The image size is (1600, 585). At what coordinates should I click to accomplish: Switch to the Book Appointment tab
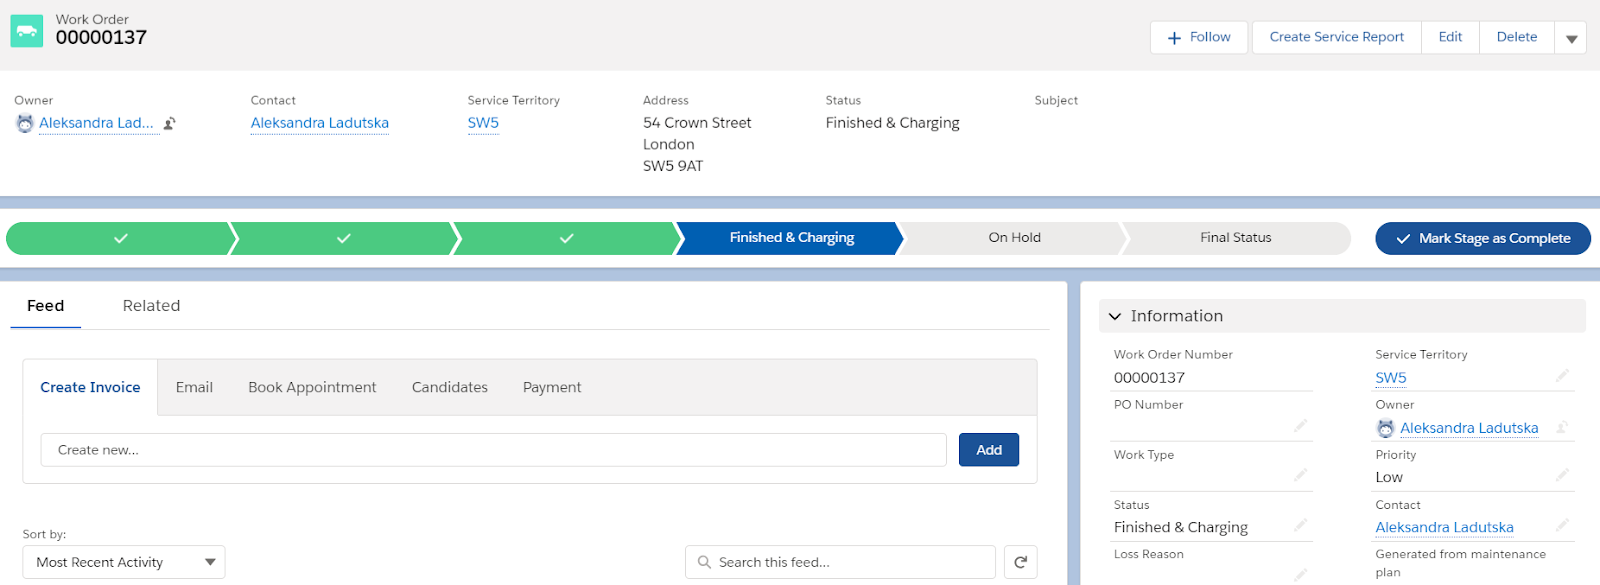pos(312,387)
